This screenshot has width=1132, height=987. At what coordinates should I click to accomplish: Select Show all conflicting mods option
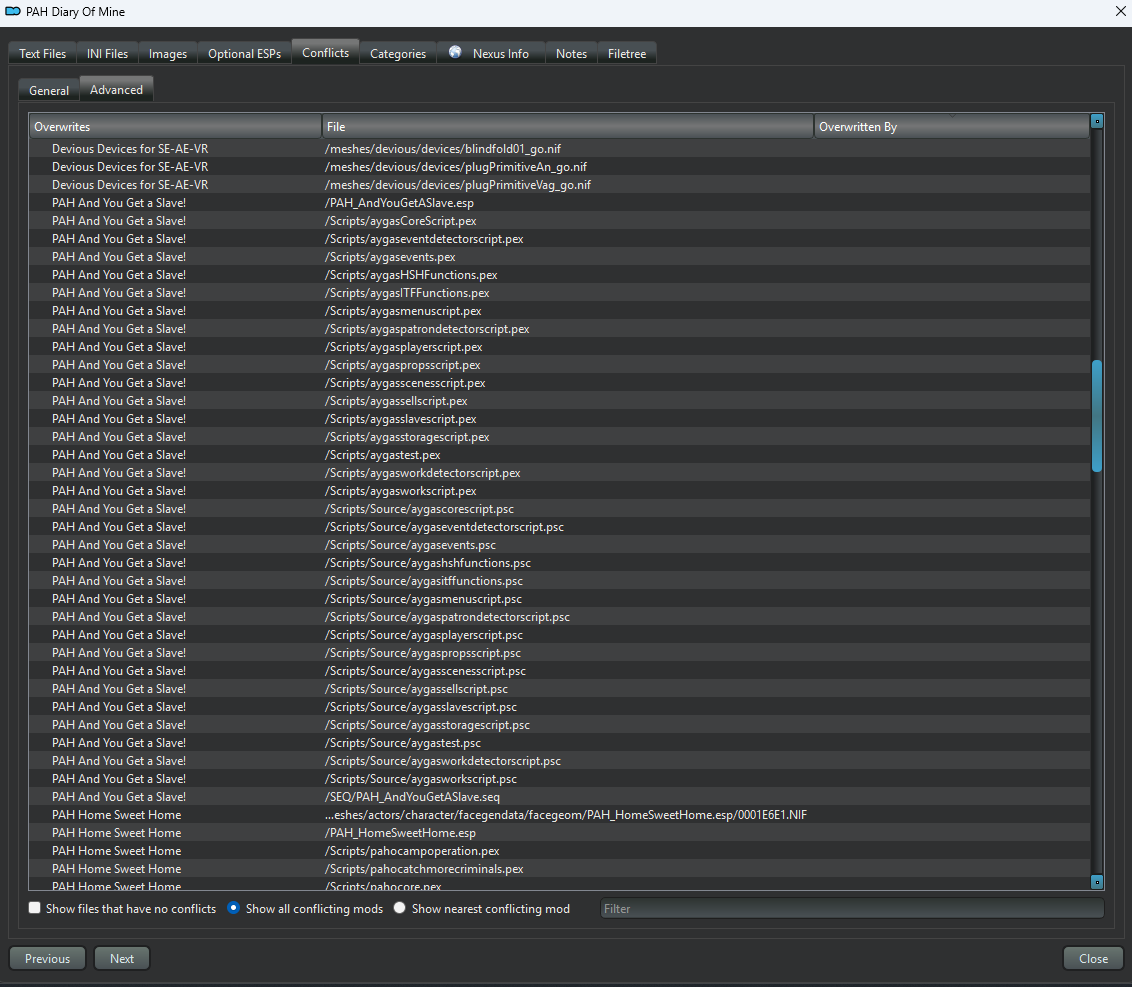pos(305,908)
